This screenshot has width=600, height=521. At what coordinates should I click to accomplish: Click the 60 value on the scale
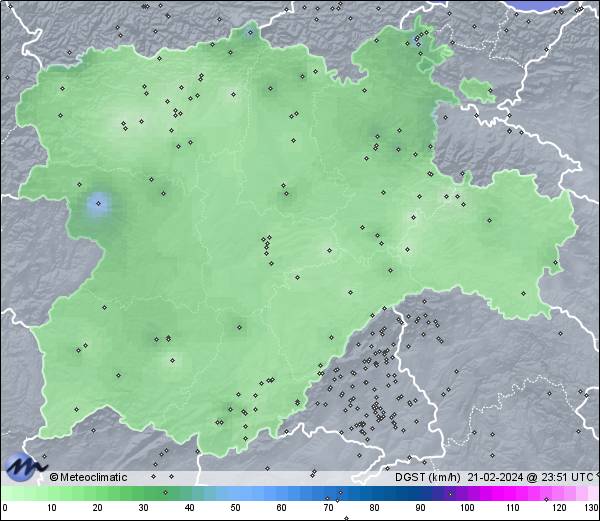[282, 508]
